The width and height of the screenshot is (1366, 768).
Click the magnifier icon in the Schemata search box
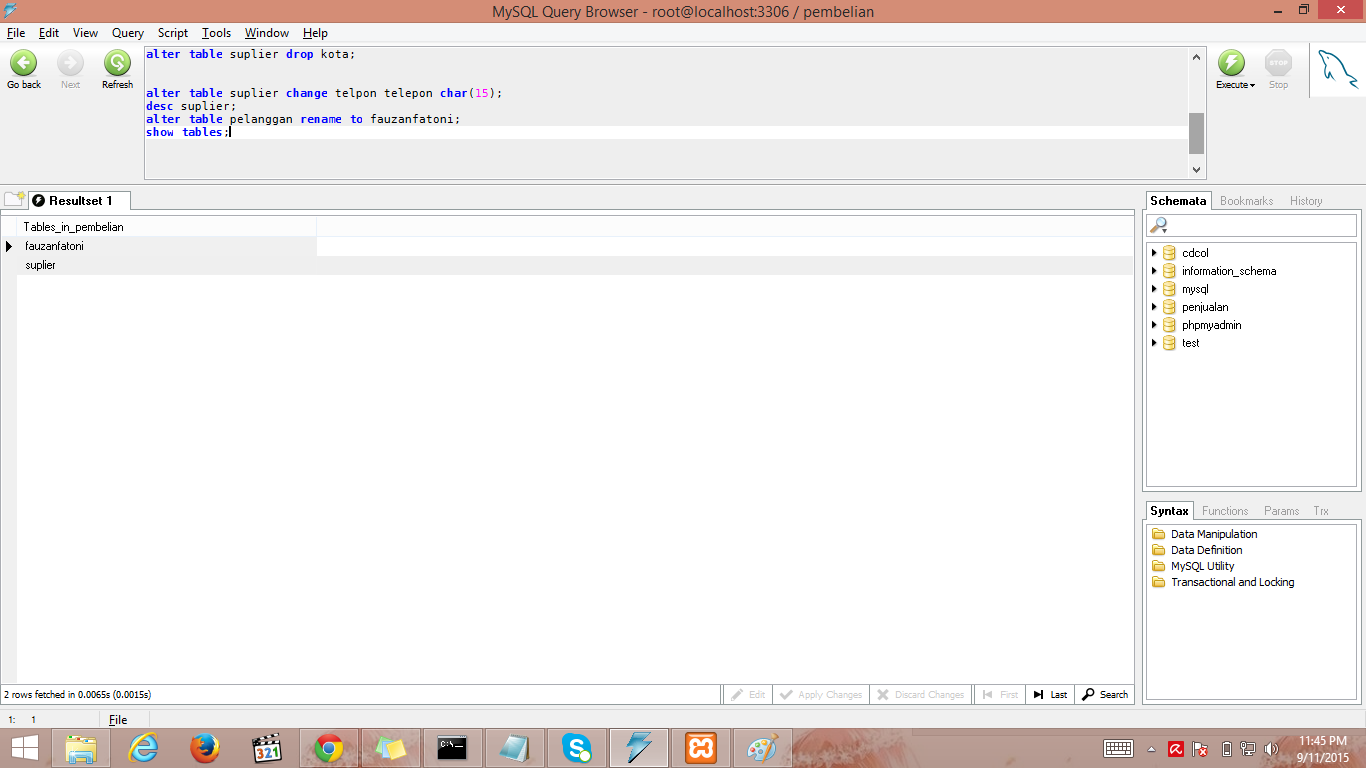[x=1157, y=224]
